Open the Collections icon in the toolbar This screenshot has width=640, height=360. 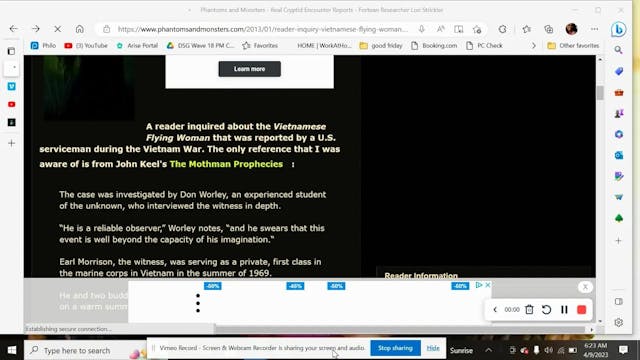549,29
